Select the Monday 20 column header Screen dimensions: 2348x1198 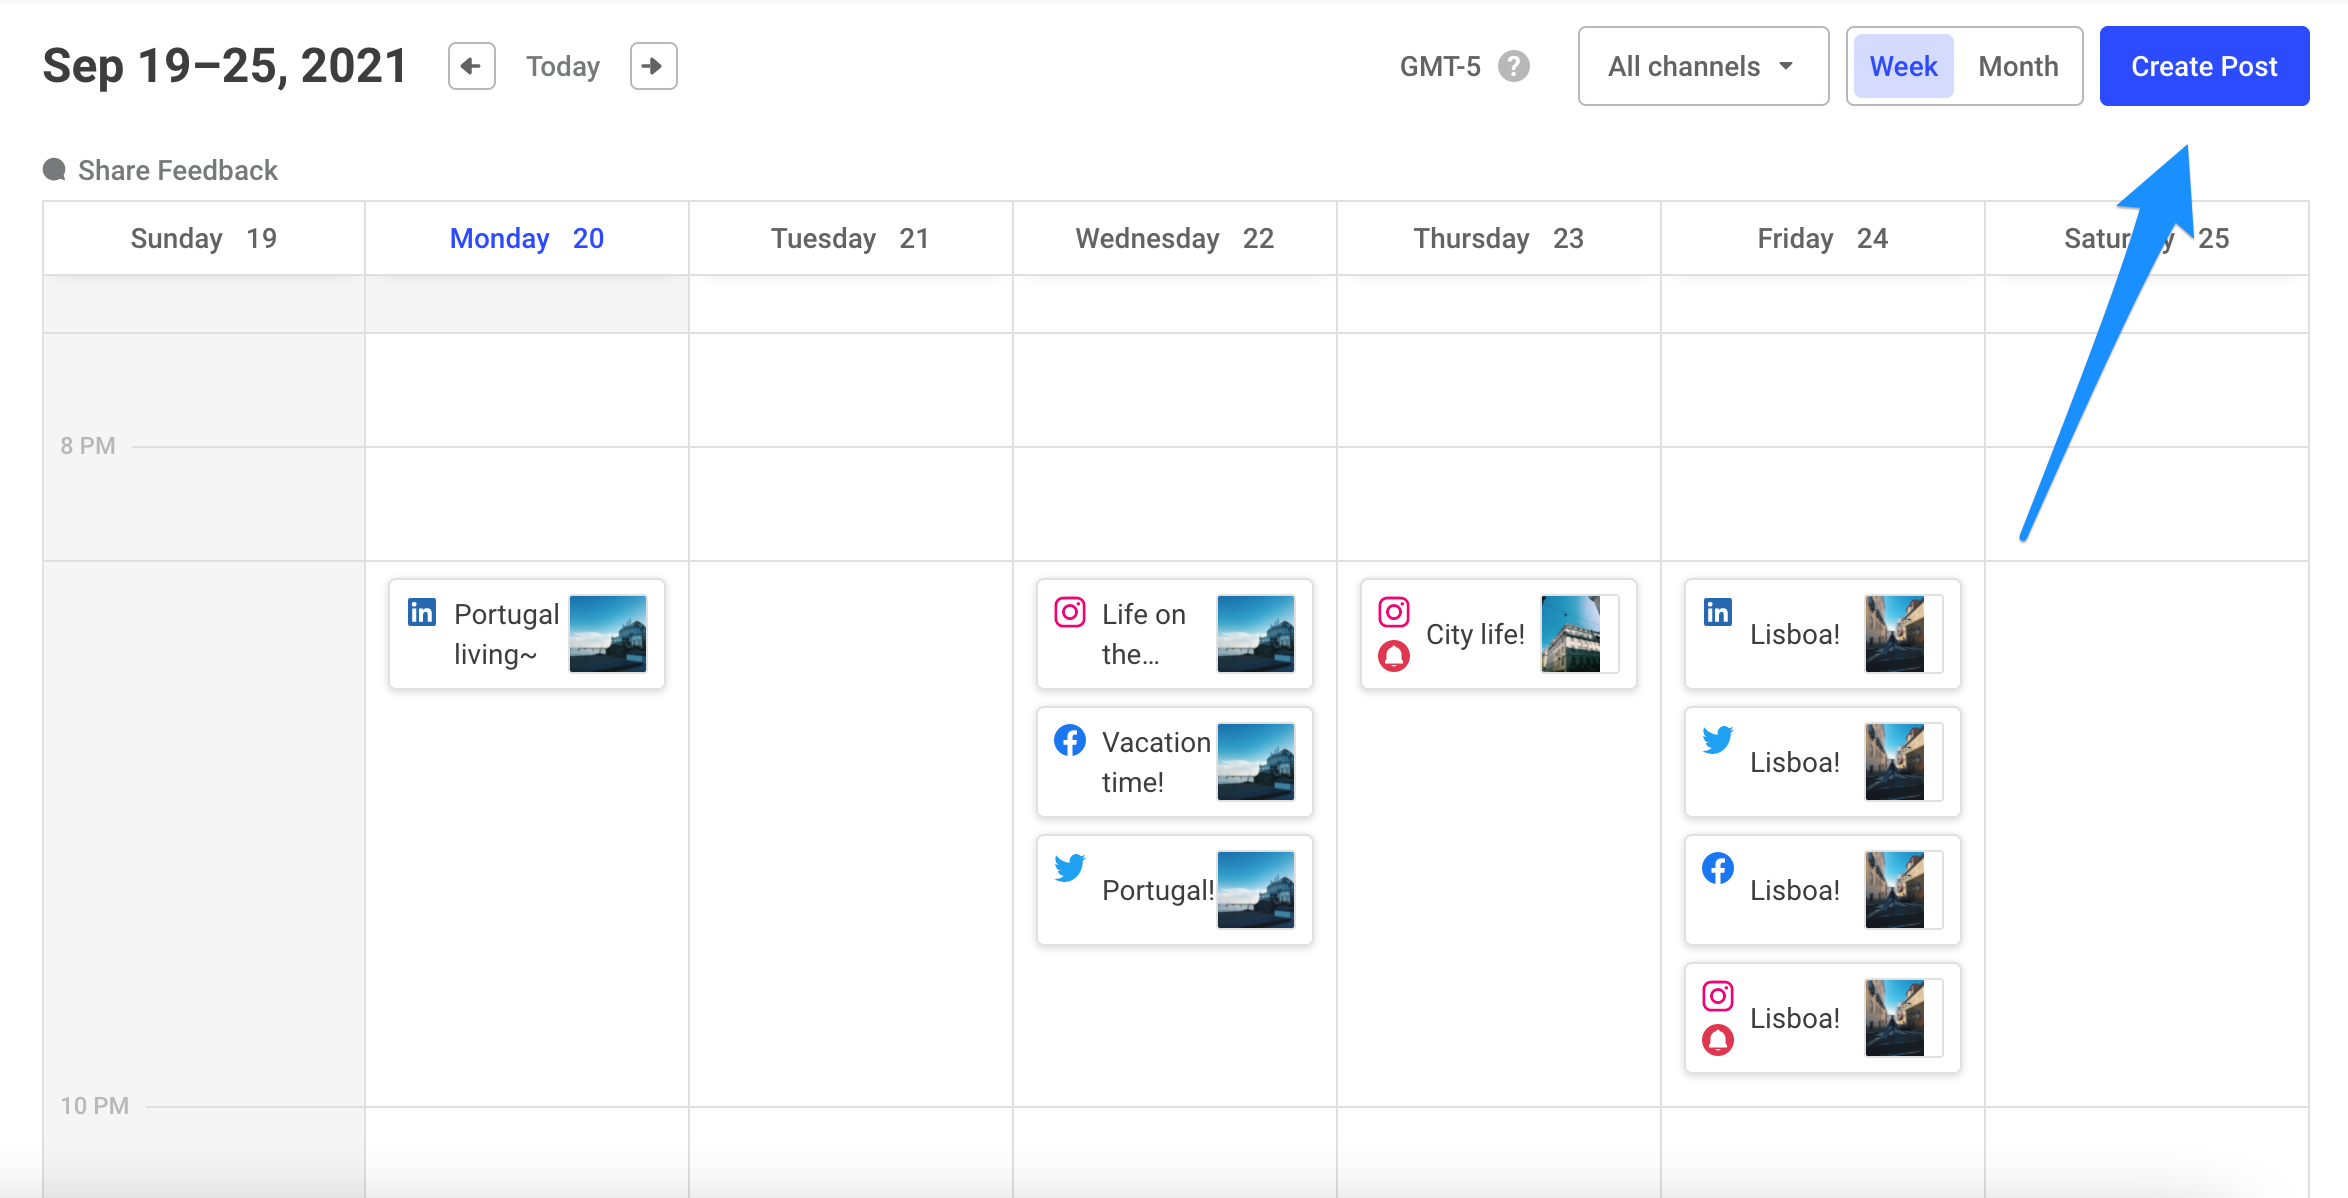(x=526, y=238)
